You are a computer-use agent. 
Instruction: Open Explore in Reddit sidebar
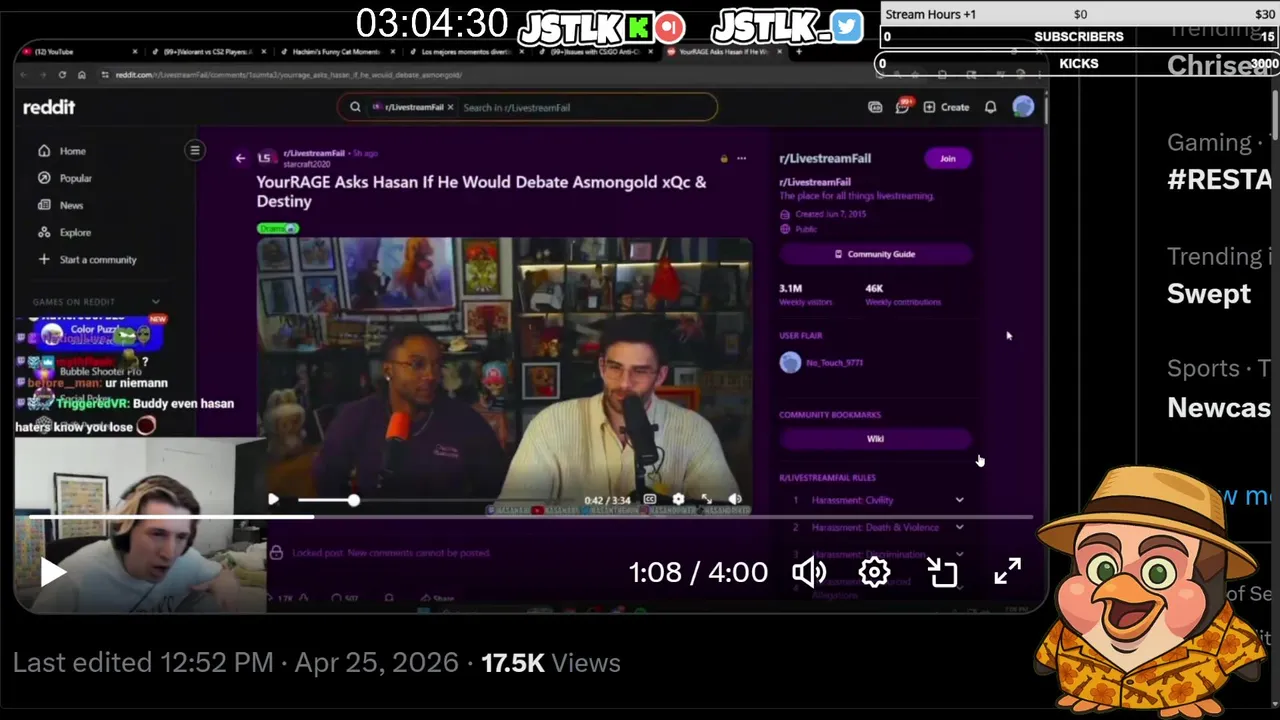tap(65, 232)
